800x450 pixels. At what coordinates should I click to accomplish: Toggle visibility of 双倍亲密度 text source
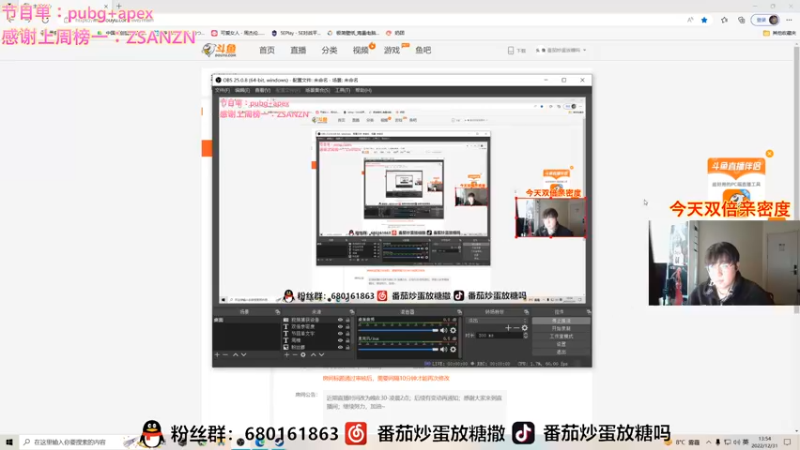[340, 327]
